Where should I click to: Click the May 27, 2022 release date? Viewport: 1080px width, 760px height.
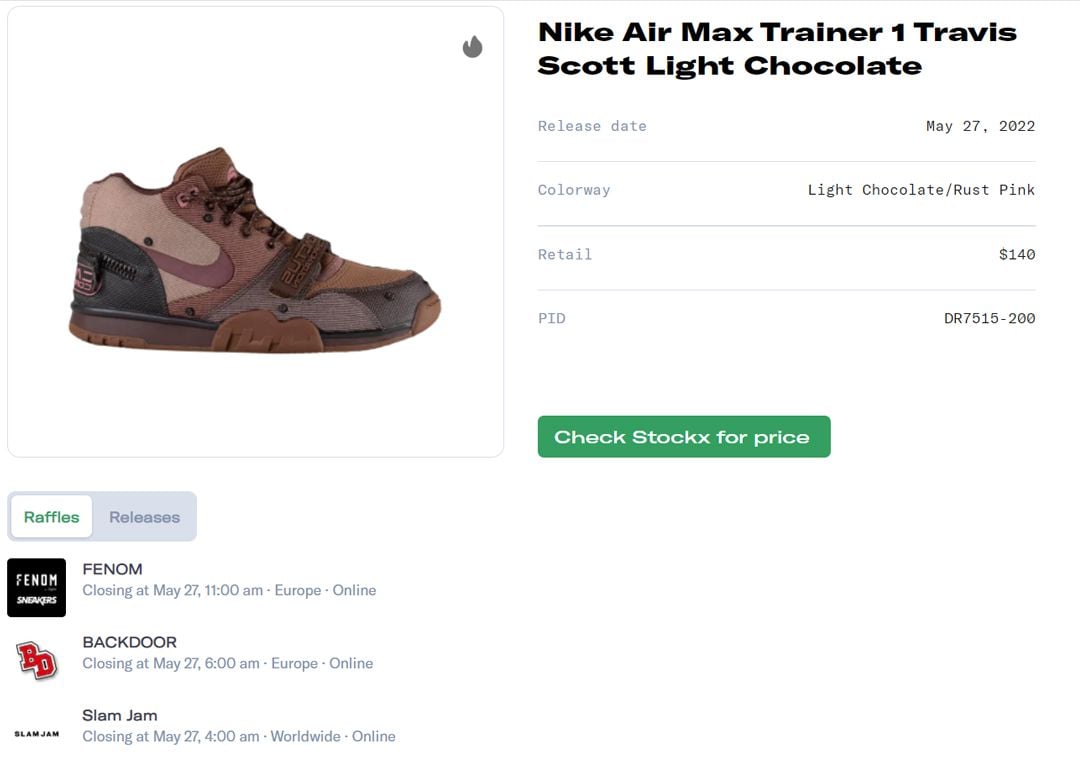click(980, 126)
